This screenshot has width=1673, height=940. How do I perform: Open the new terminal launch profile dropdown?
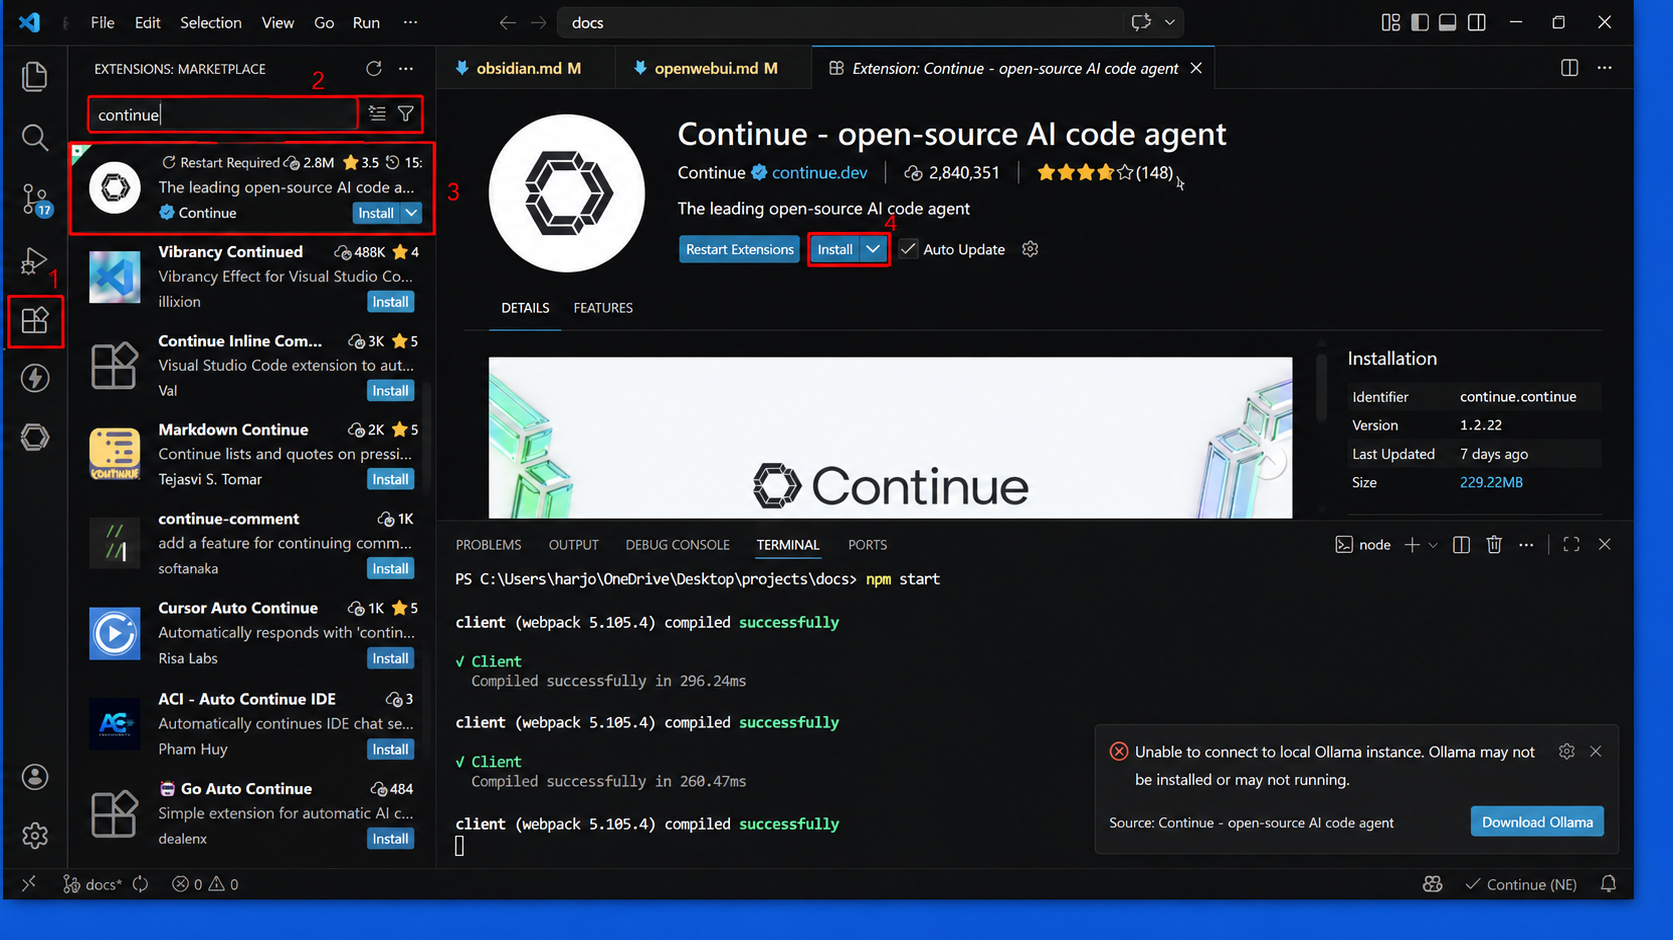[x=1433, y=545]
